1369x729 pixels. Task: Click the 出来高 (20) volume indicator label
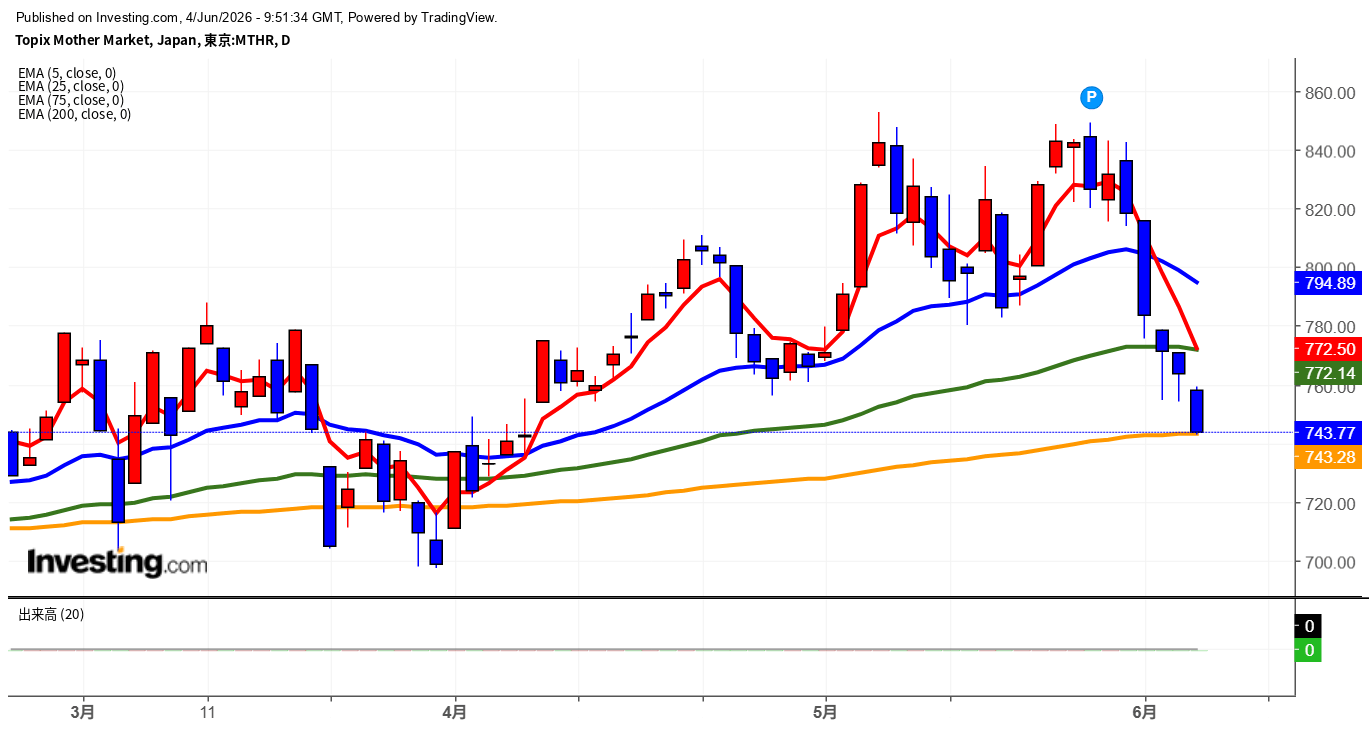pos(51,614)
